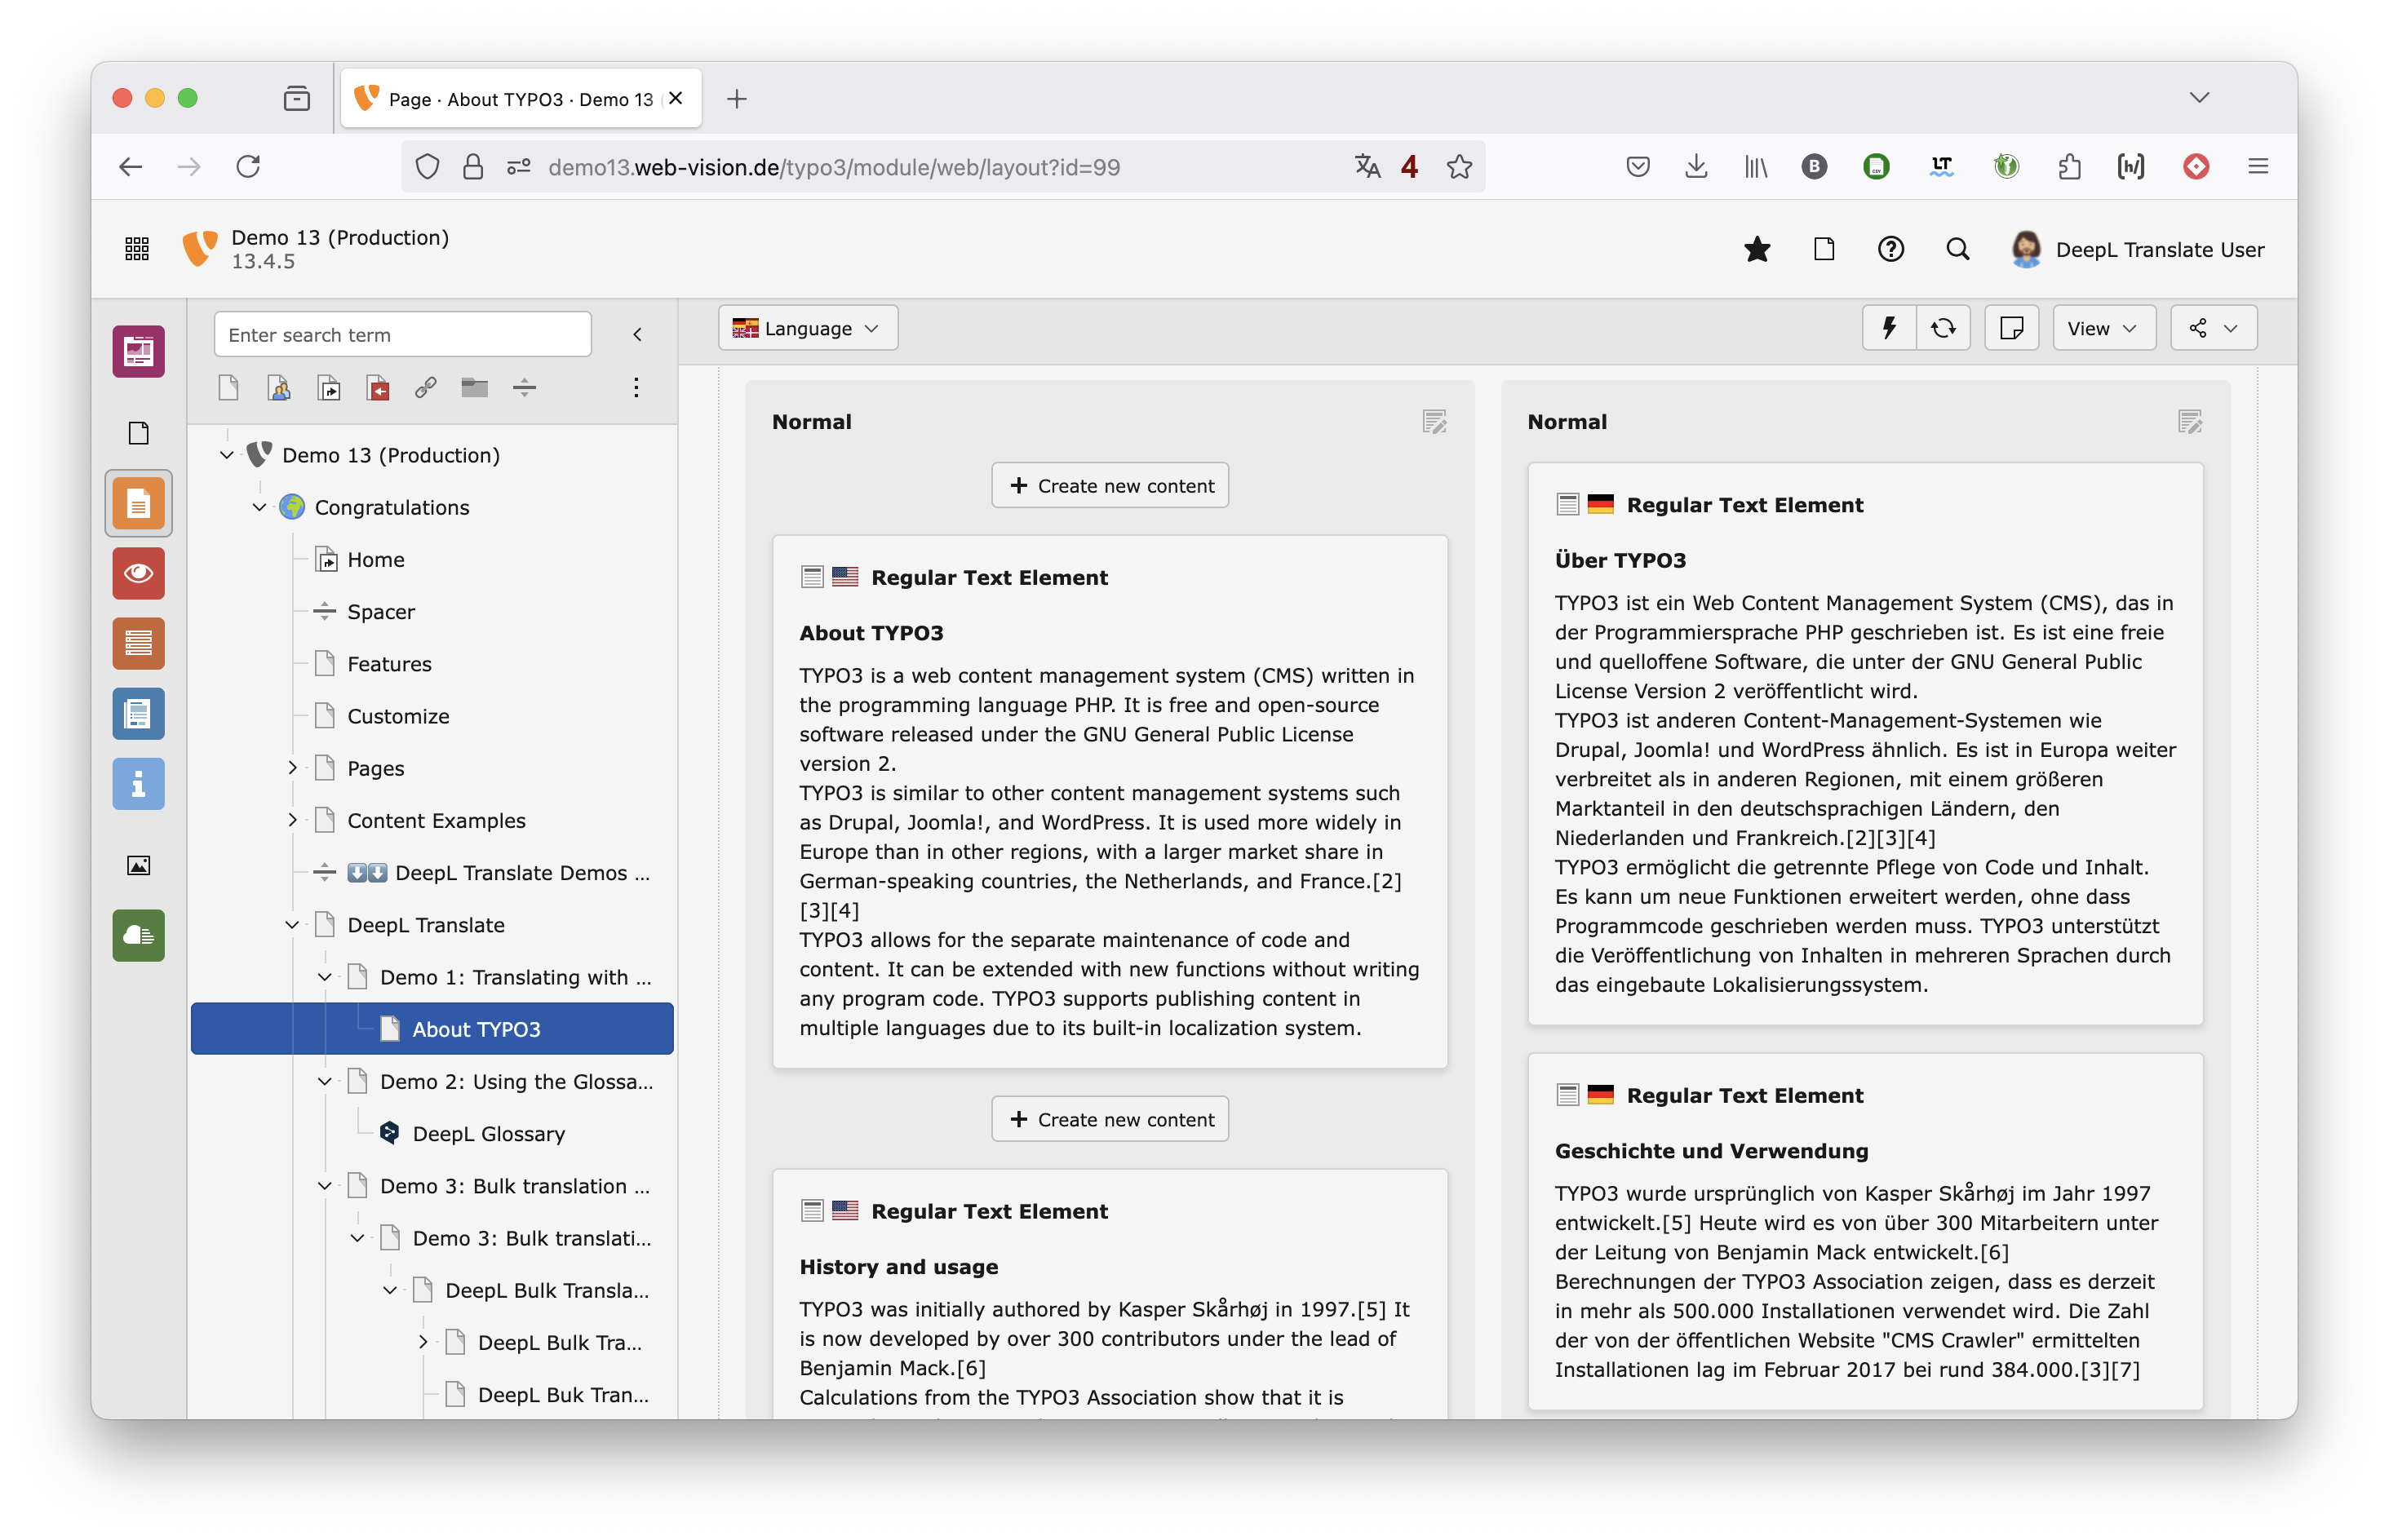Screen dimensions: 2389x1540
Task: Expand the Pages tree node
Action: (x=292, y=768)
